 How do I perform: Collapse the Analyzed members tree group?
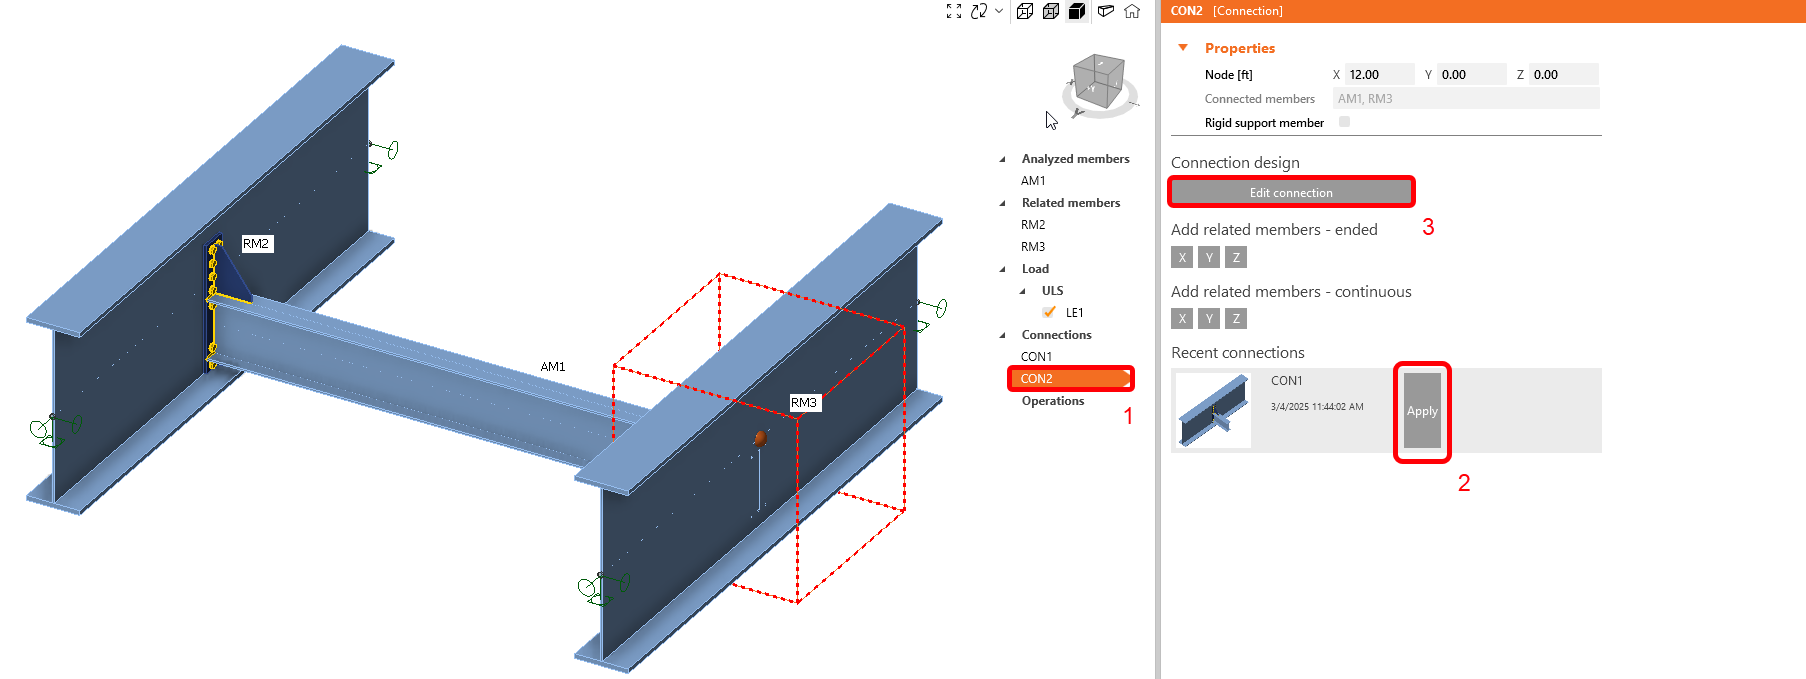1003,159
